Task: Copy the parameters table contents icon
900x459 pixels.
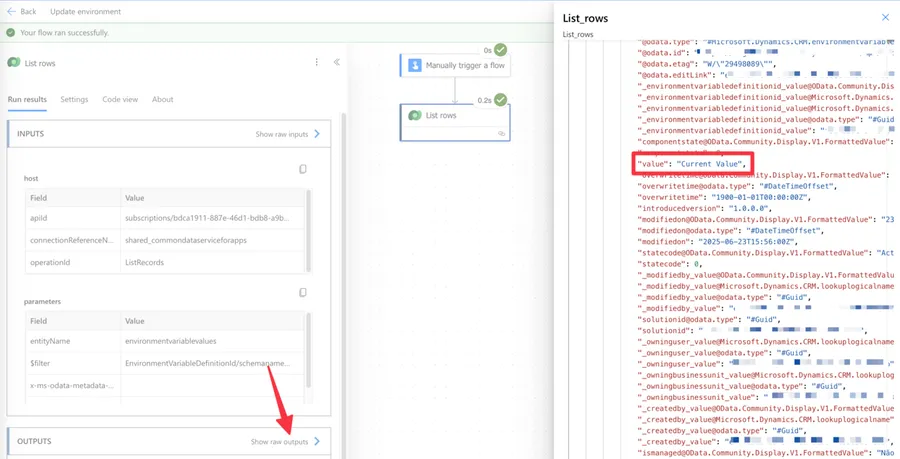Action: 303,293
